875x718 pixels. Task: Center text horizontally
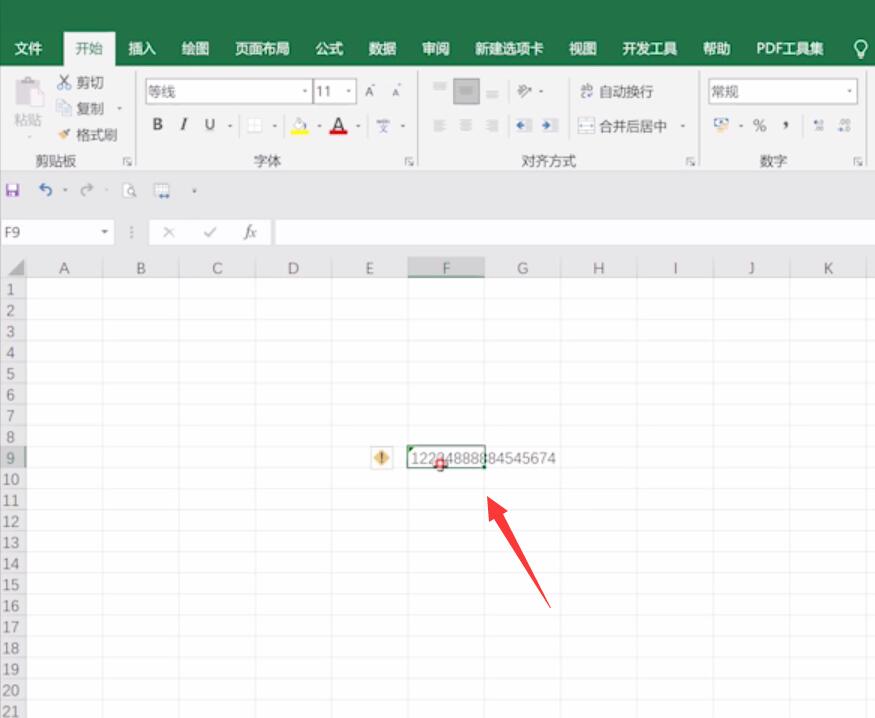(x=466, y=126)
